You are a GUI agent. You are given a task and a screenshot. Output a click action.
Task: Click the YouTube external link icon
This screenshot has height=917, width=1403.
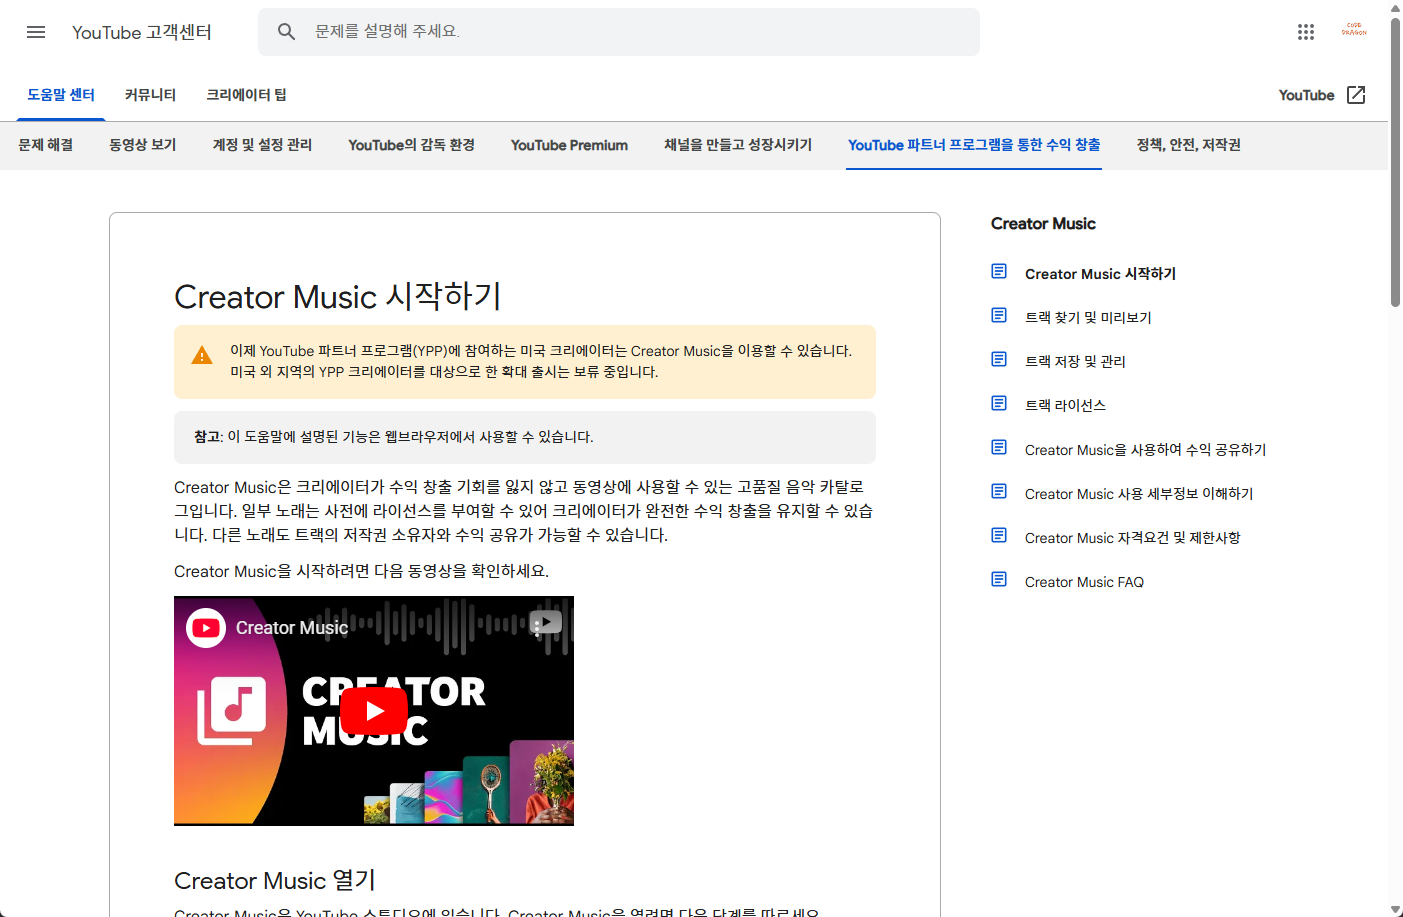pyautogui.click(x=1356, y=95)
